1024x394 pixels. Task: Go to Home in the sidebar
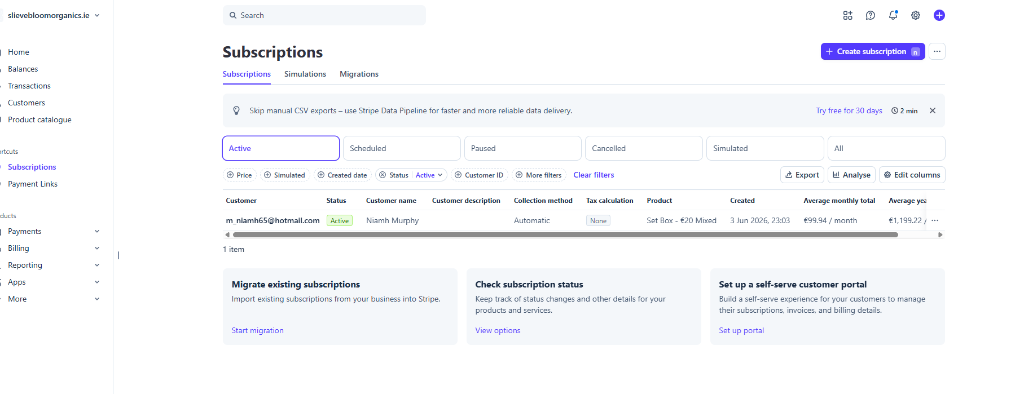pos(18,52)
